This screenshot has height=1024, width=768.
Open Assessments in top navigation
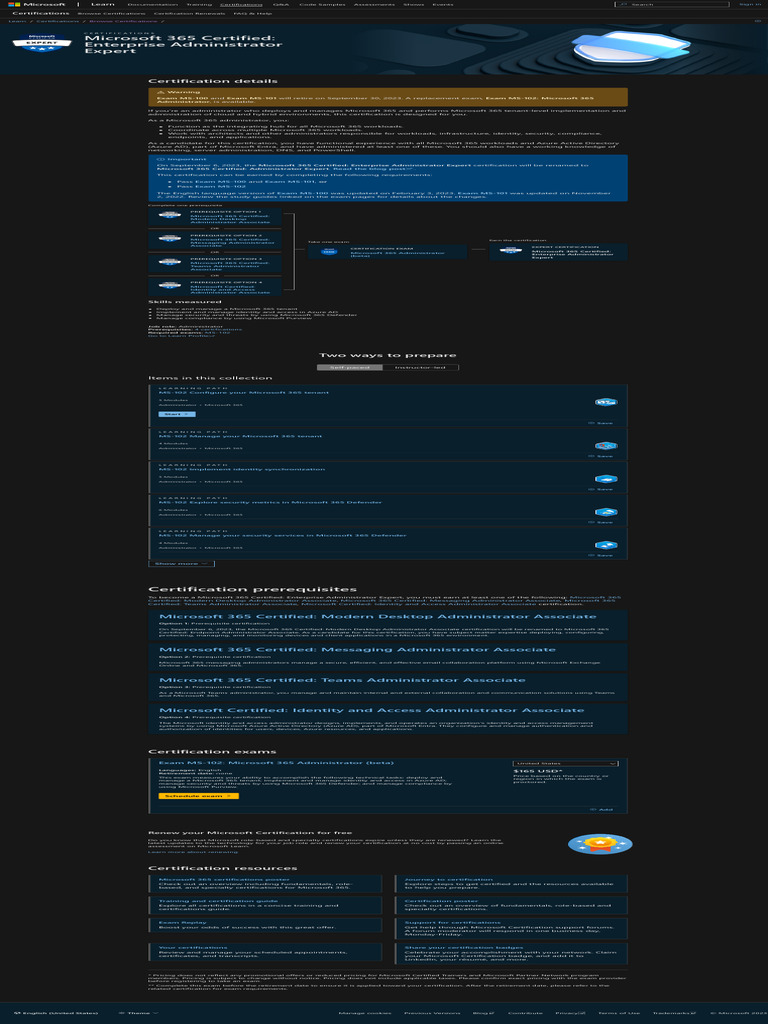click(x=374, y=5)
